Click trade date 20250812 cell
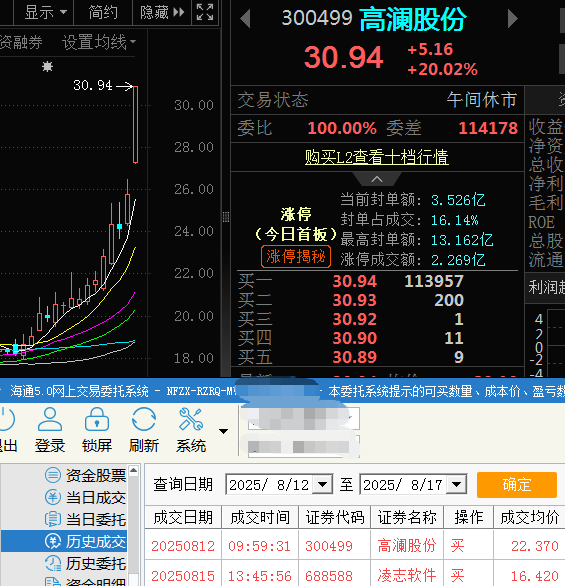 [183, 546]
